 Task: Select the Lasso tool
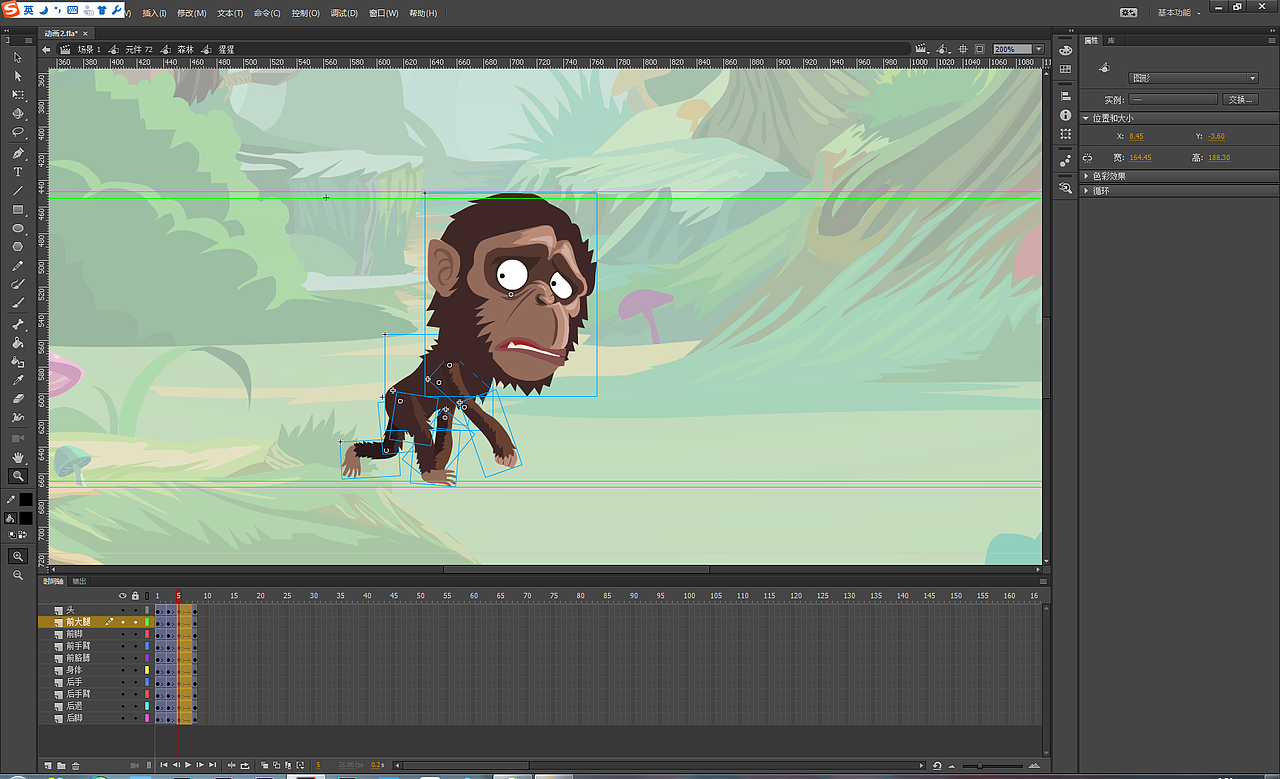pos(18,132)
